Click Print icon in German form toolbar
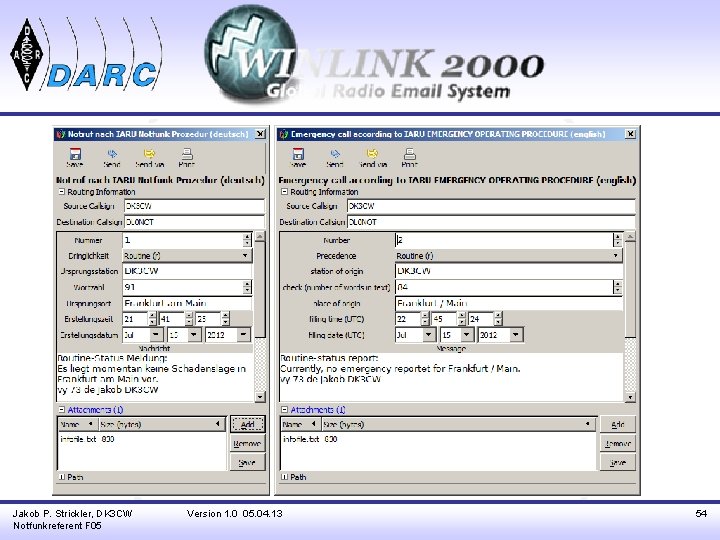This screenshot has width=720, height=540. pos(186,158)
